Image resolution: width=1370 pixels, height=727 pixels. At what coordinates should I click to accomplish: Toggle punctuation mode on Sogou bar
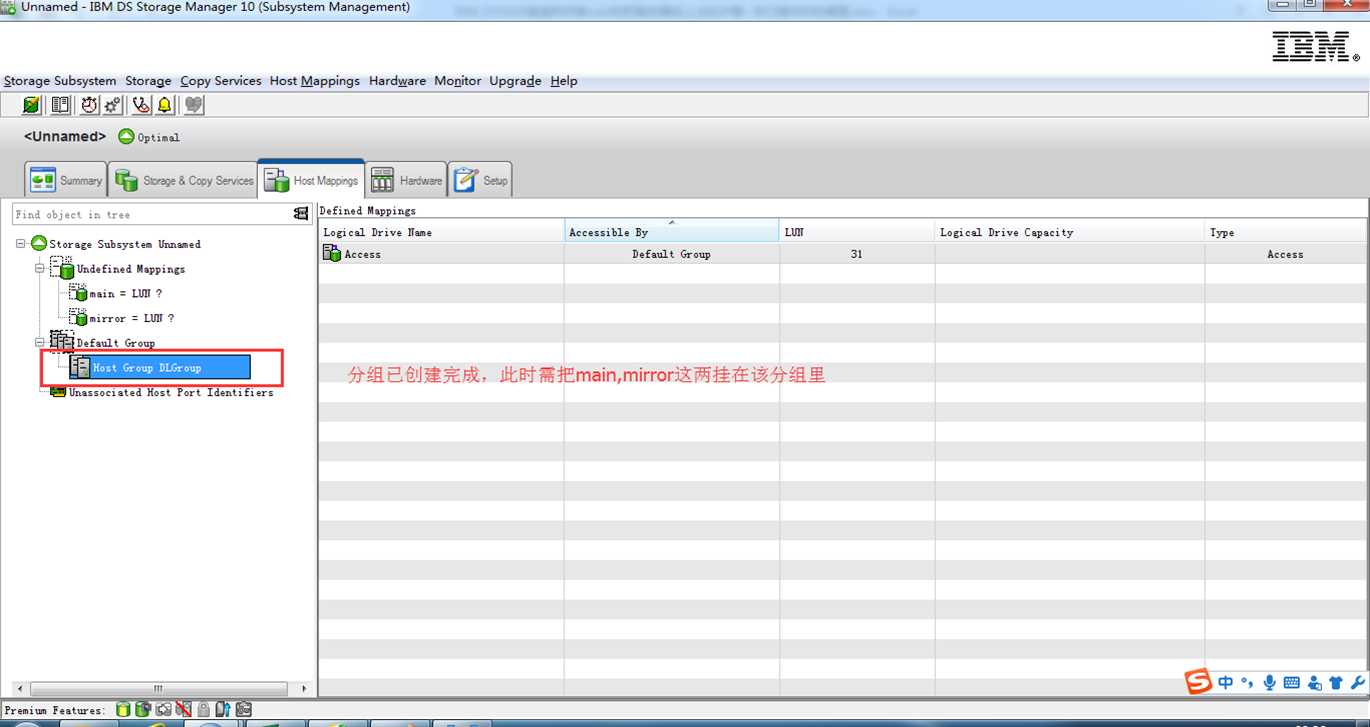click(1247, 683)
